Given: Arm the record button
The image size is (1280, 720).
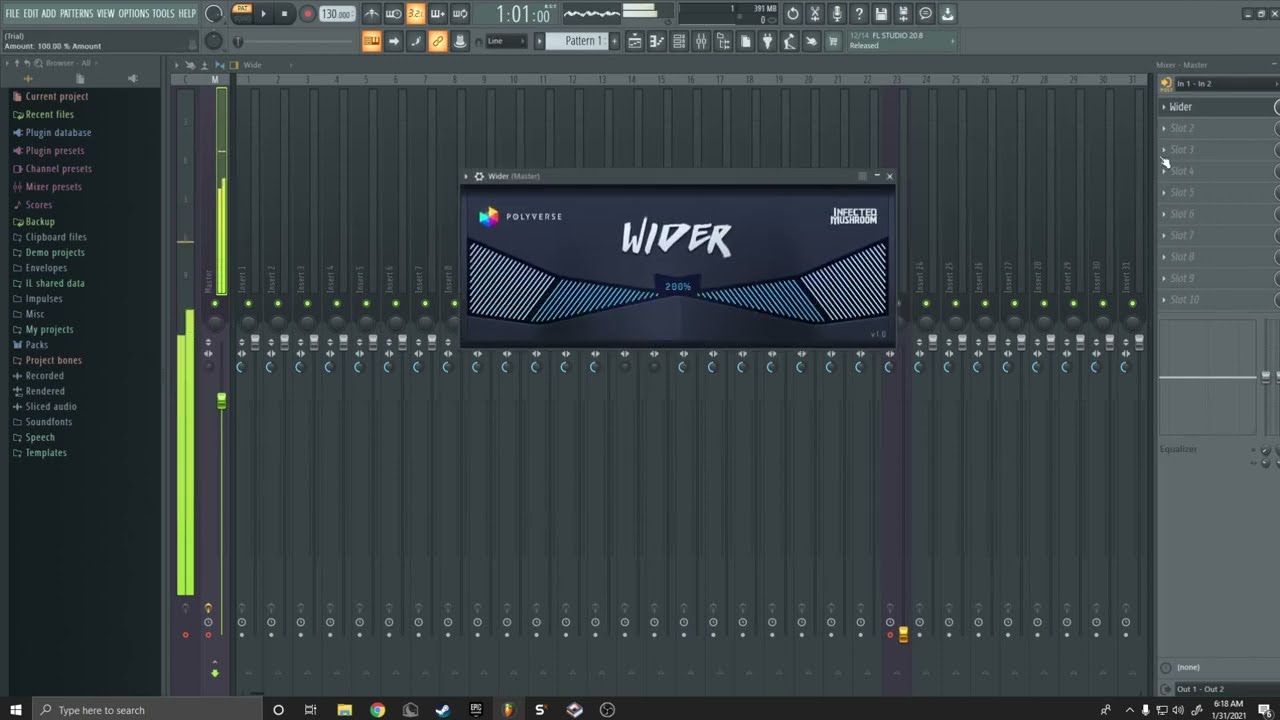Looking at the screenshot, I should pos(307,14).
